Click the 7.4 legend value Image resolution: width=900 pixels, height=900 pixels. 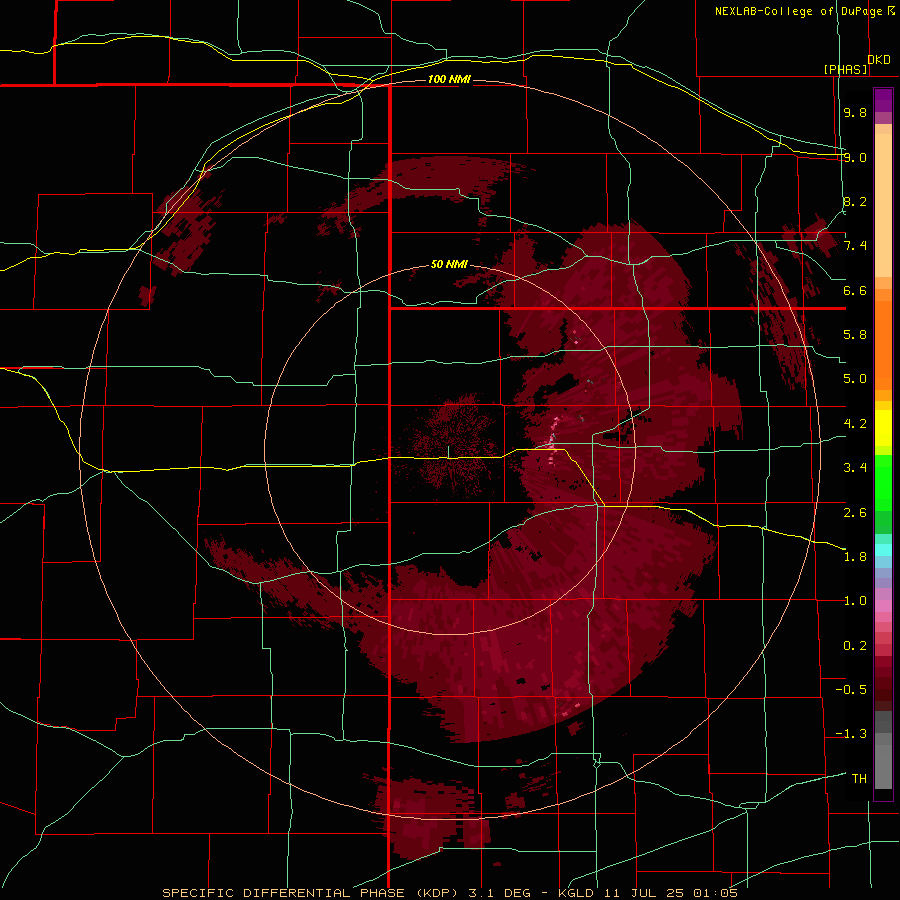coord(855,246)
